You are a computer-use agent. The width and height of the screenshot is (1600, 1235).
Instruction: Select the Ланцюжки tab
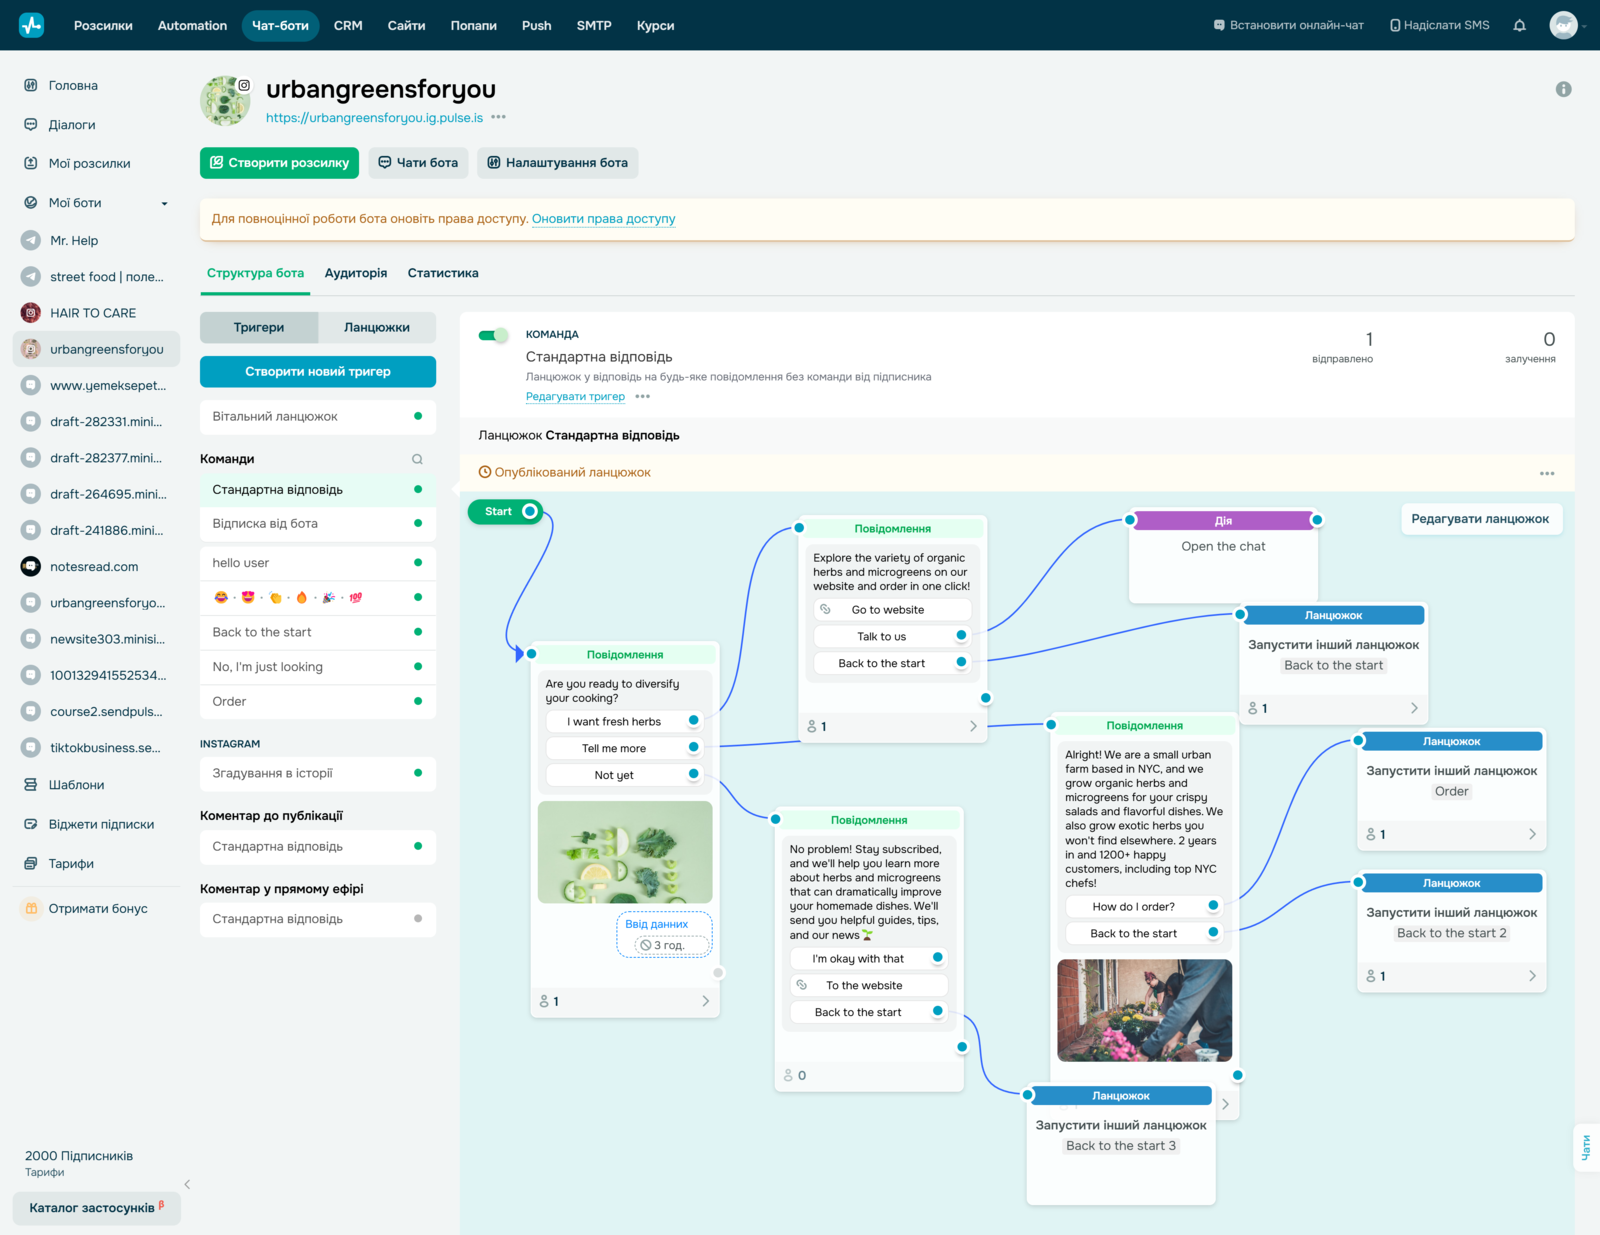[377, 327]
